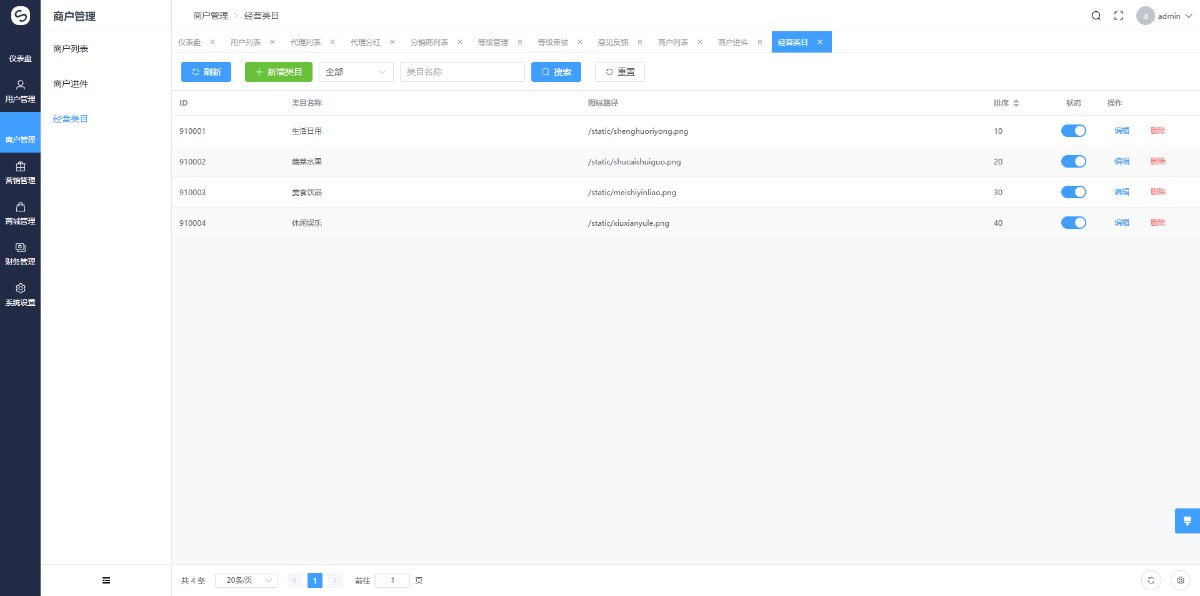Click the 重置 button
The height and width of the screenshot is (596, 1200).
click(620, 72)
